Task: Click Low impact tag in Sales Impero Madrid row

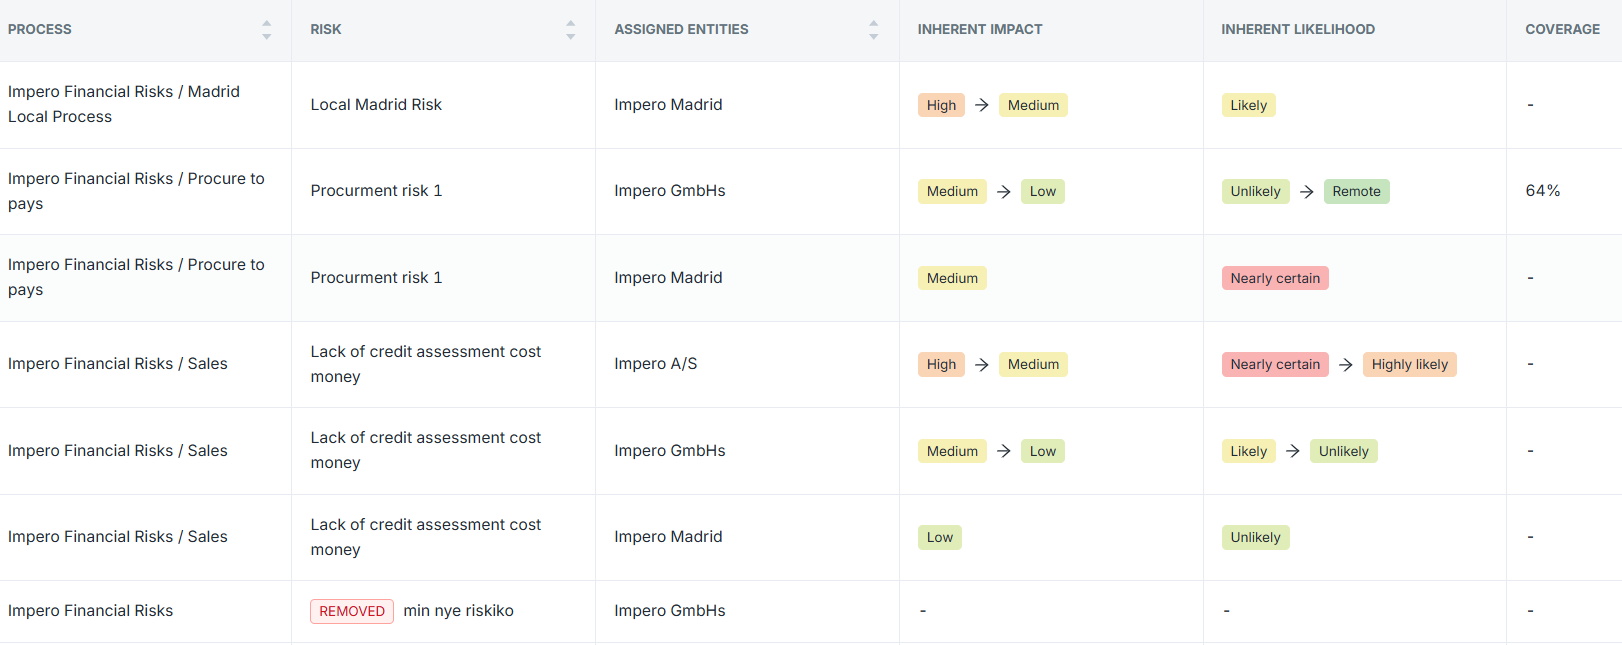Action: coord(940,537)
